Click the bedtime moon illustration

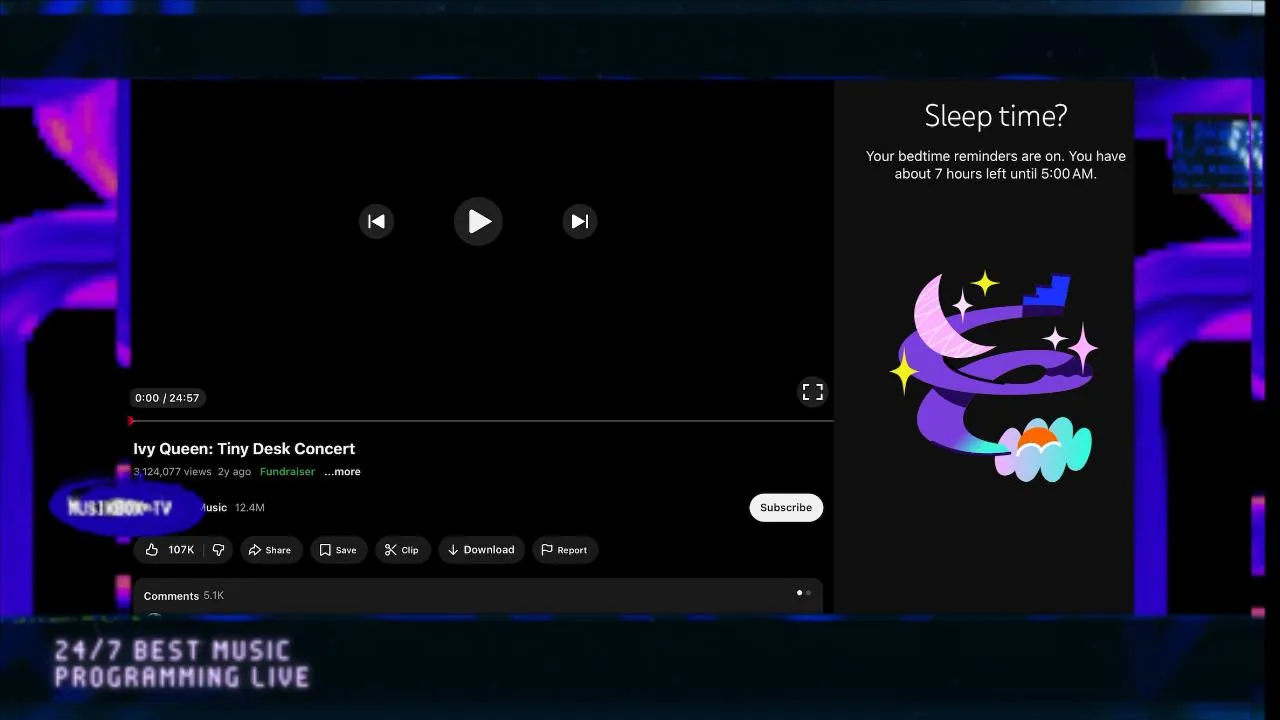pyautogui.click(x=996, y=376)
